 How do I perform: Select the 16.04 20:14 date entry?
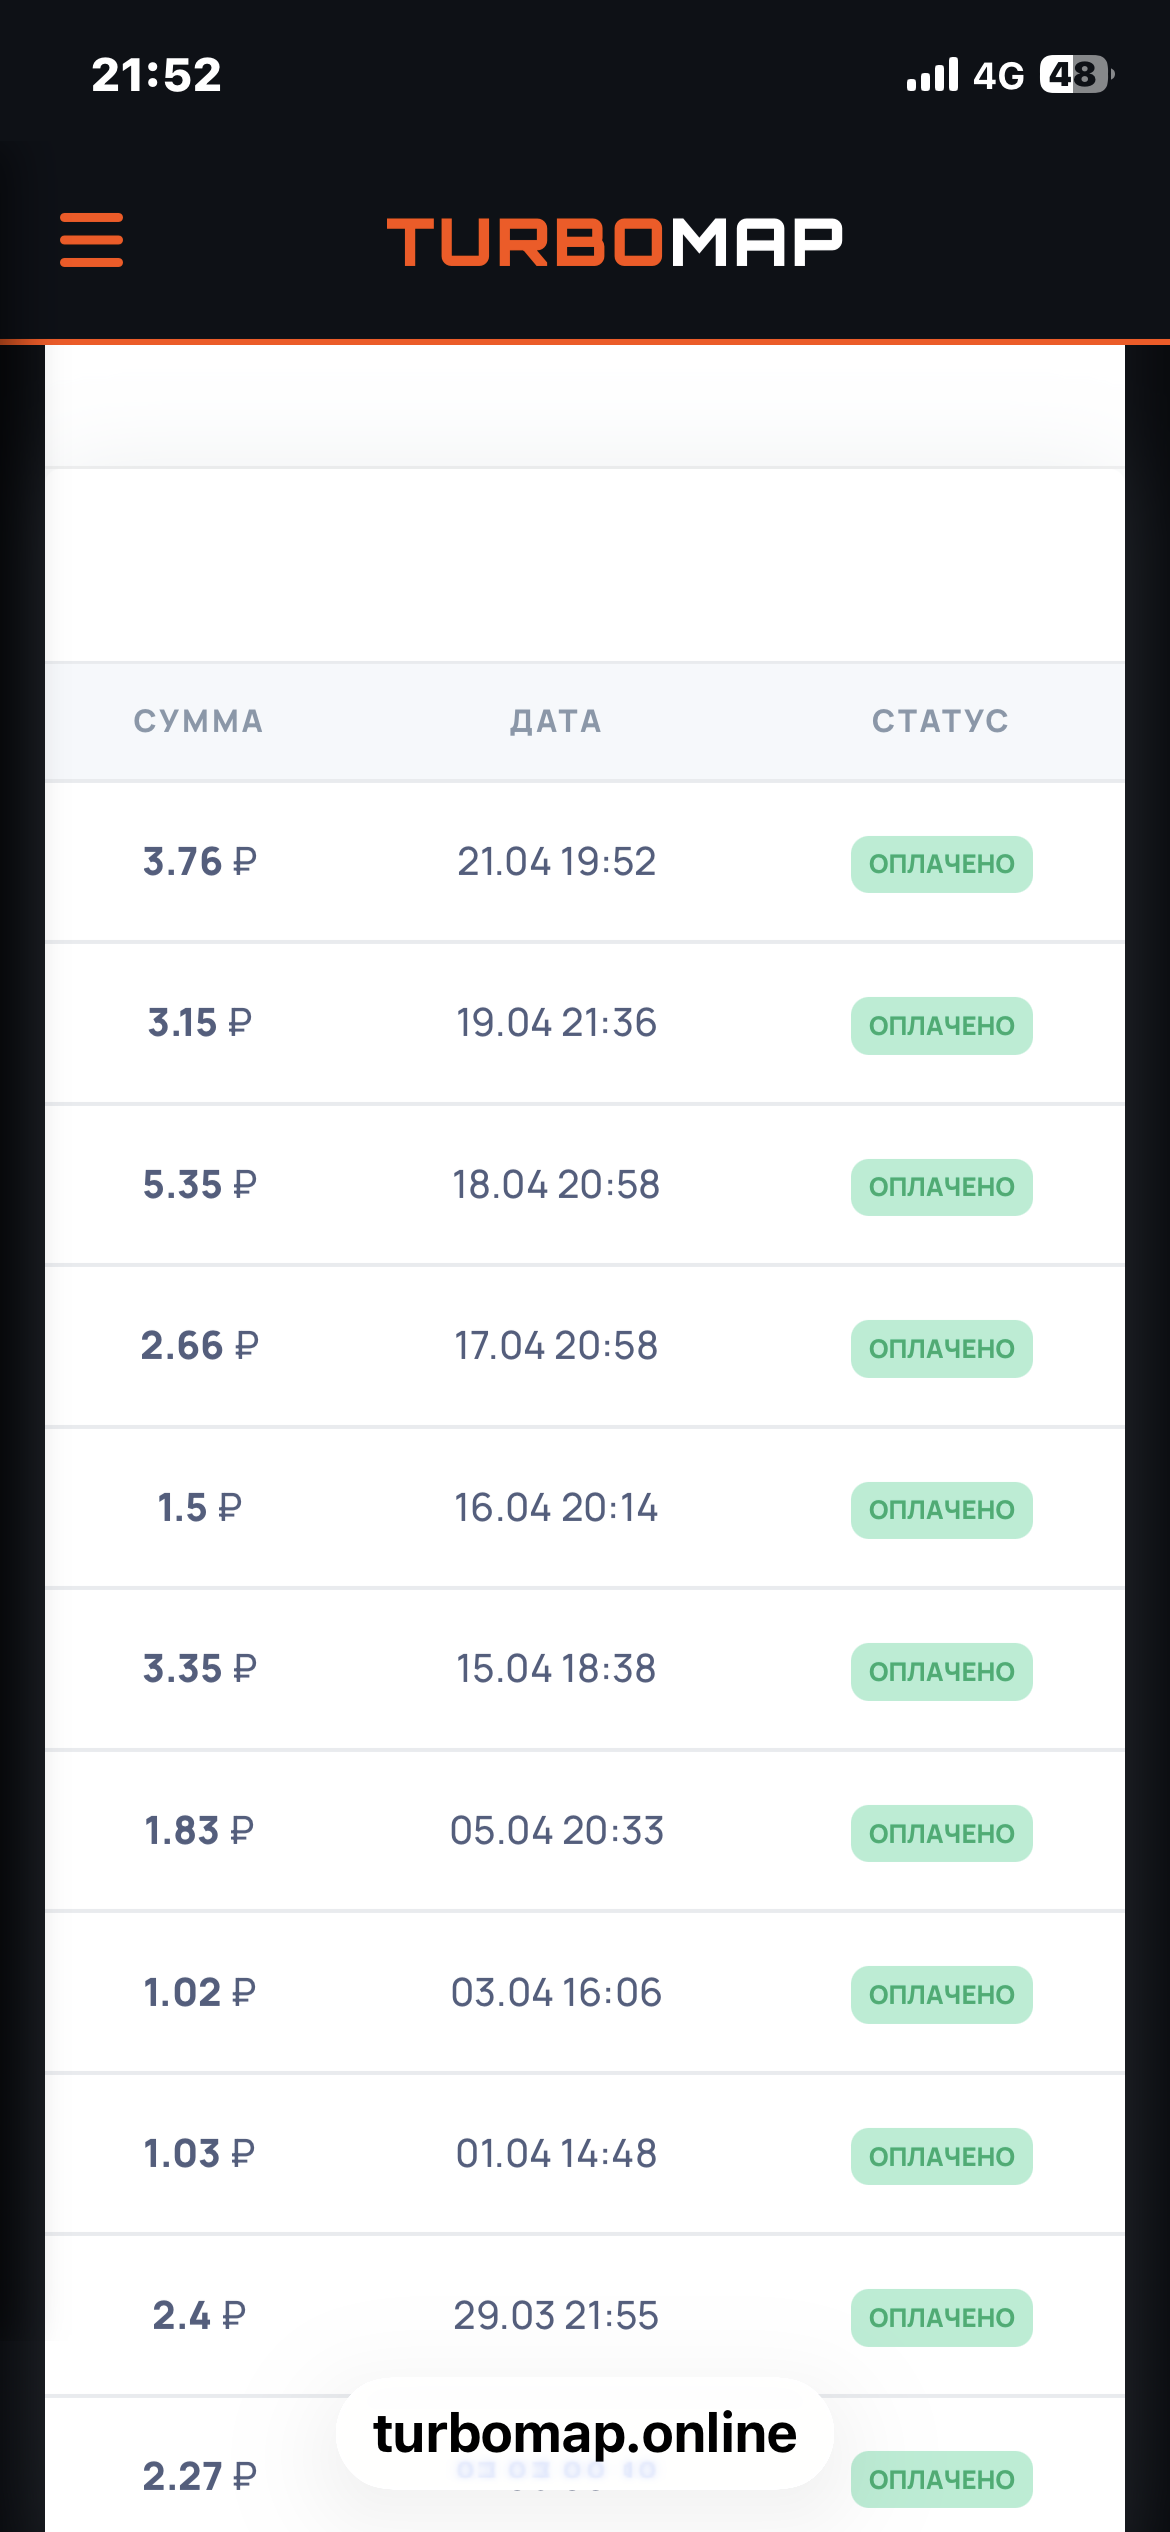click(x=556, y=1508)
